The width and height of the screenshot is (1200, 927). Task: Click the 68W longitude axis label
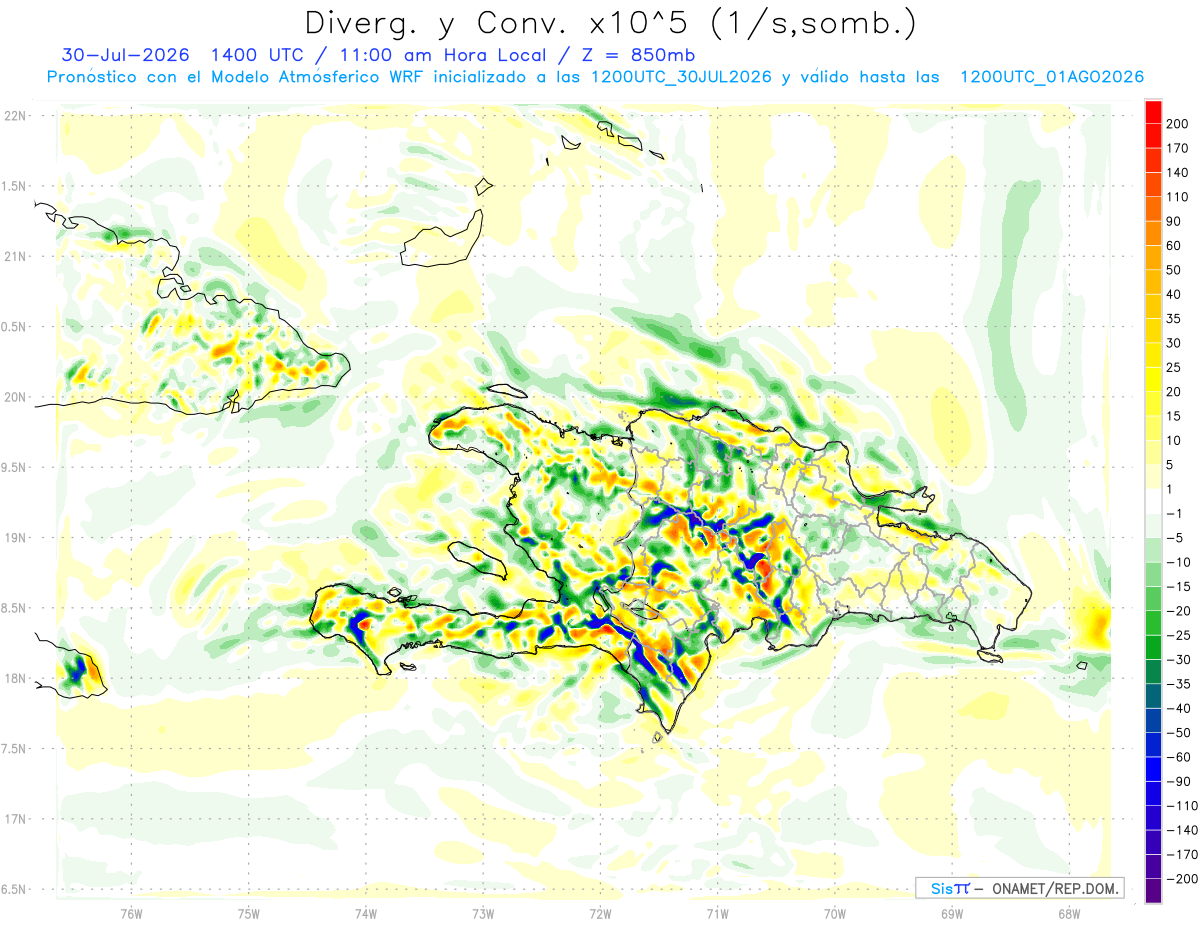pos(1069,913)
